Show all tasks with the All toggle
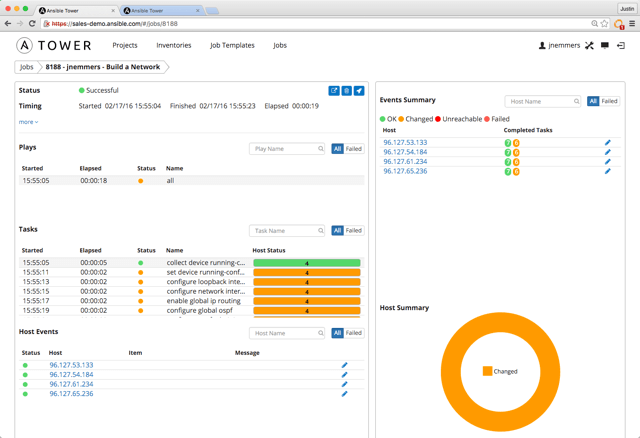This screenshot has height=438, width=640. click(x=337, y=231)
